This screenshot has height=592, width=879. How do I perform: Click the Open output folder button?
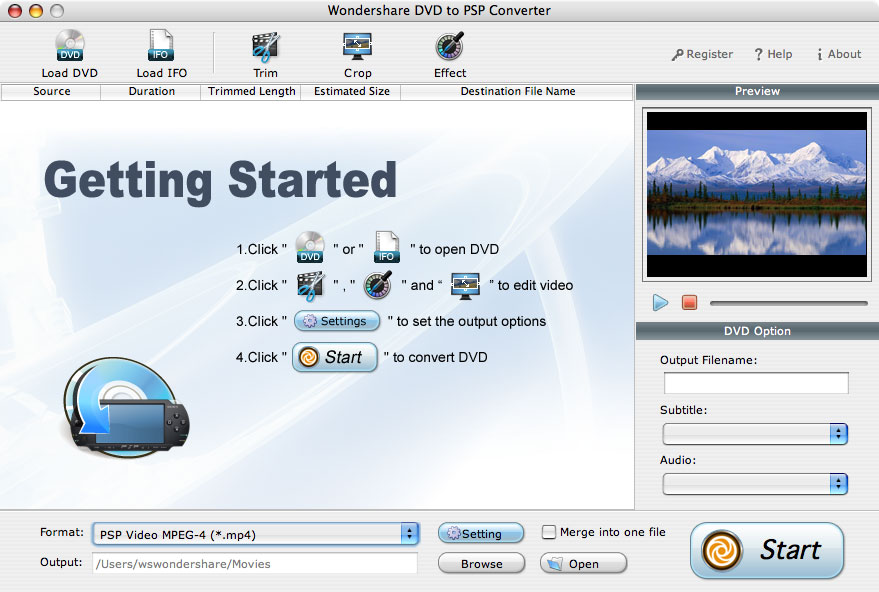(x=583, y=564)
